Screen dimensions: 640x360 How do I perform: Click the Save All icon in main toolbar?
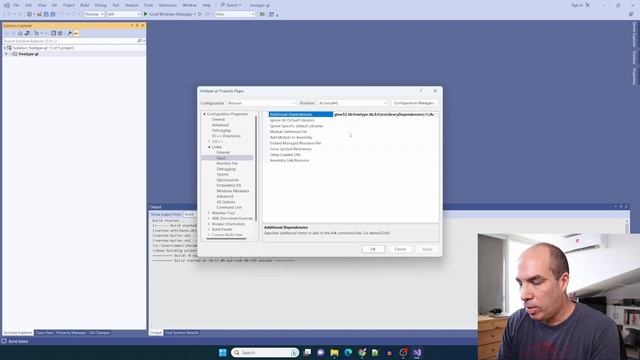pyautogui.click(x=53, y=14)
